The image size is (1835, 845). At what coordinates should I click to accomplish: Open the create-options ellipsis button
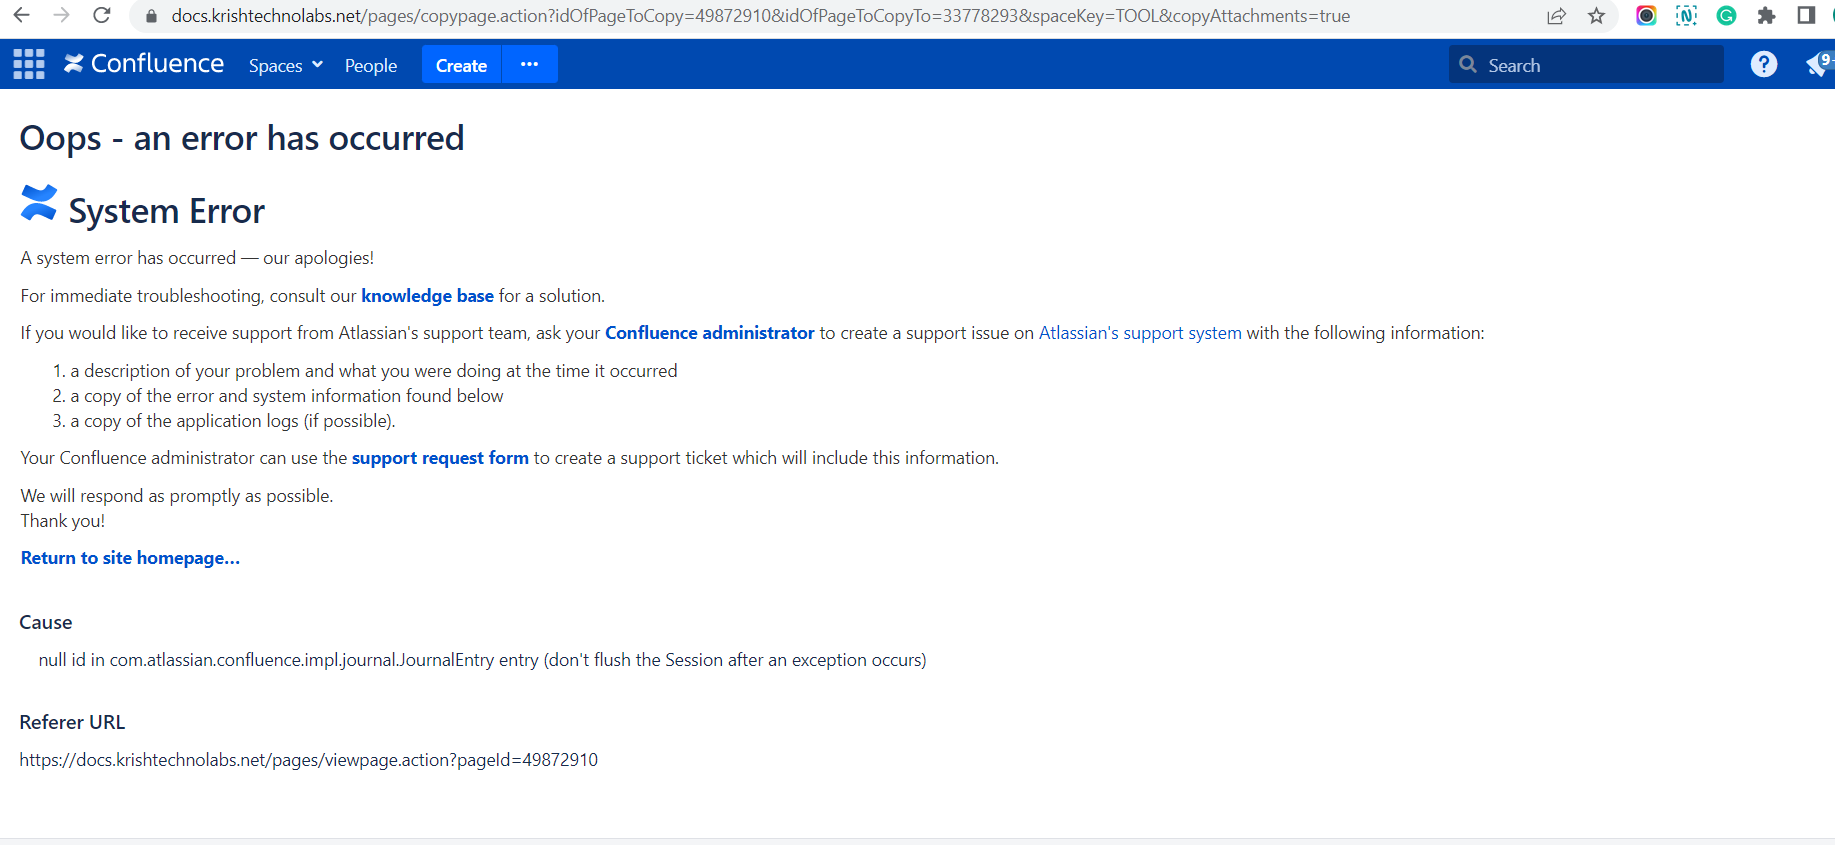click(530, 65)
